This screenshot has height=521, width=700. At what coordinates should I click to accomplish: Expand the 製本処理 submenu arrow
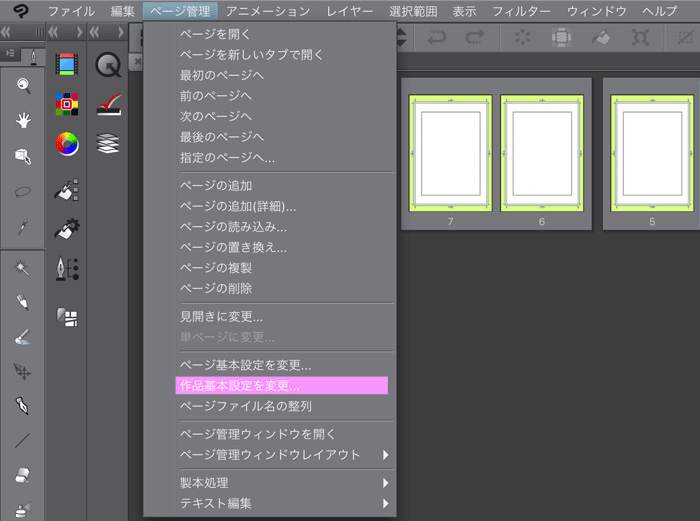(x=385, y=483)
